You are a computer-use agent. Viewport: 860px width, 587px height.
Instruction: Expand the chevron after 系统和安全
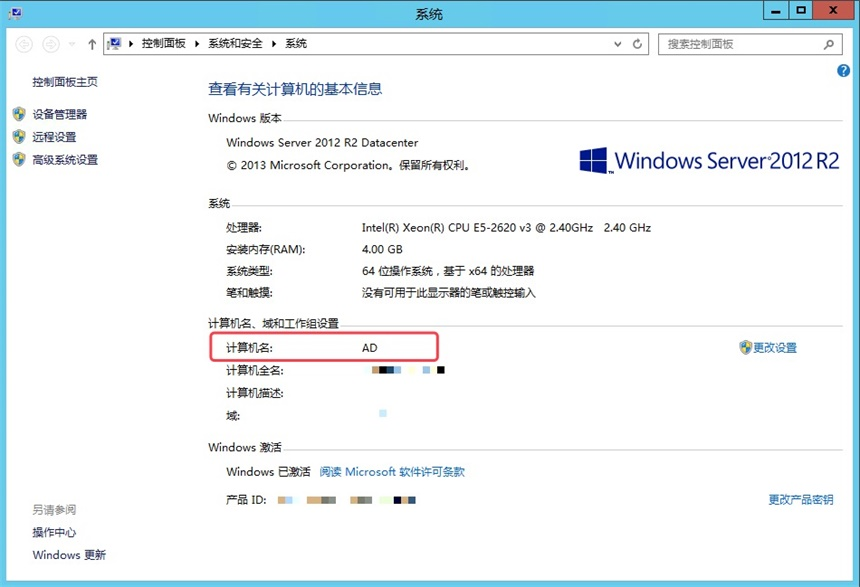274,44
